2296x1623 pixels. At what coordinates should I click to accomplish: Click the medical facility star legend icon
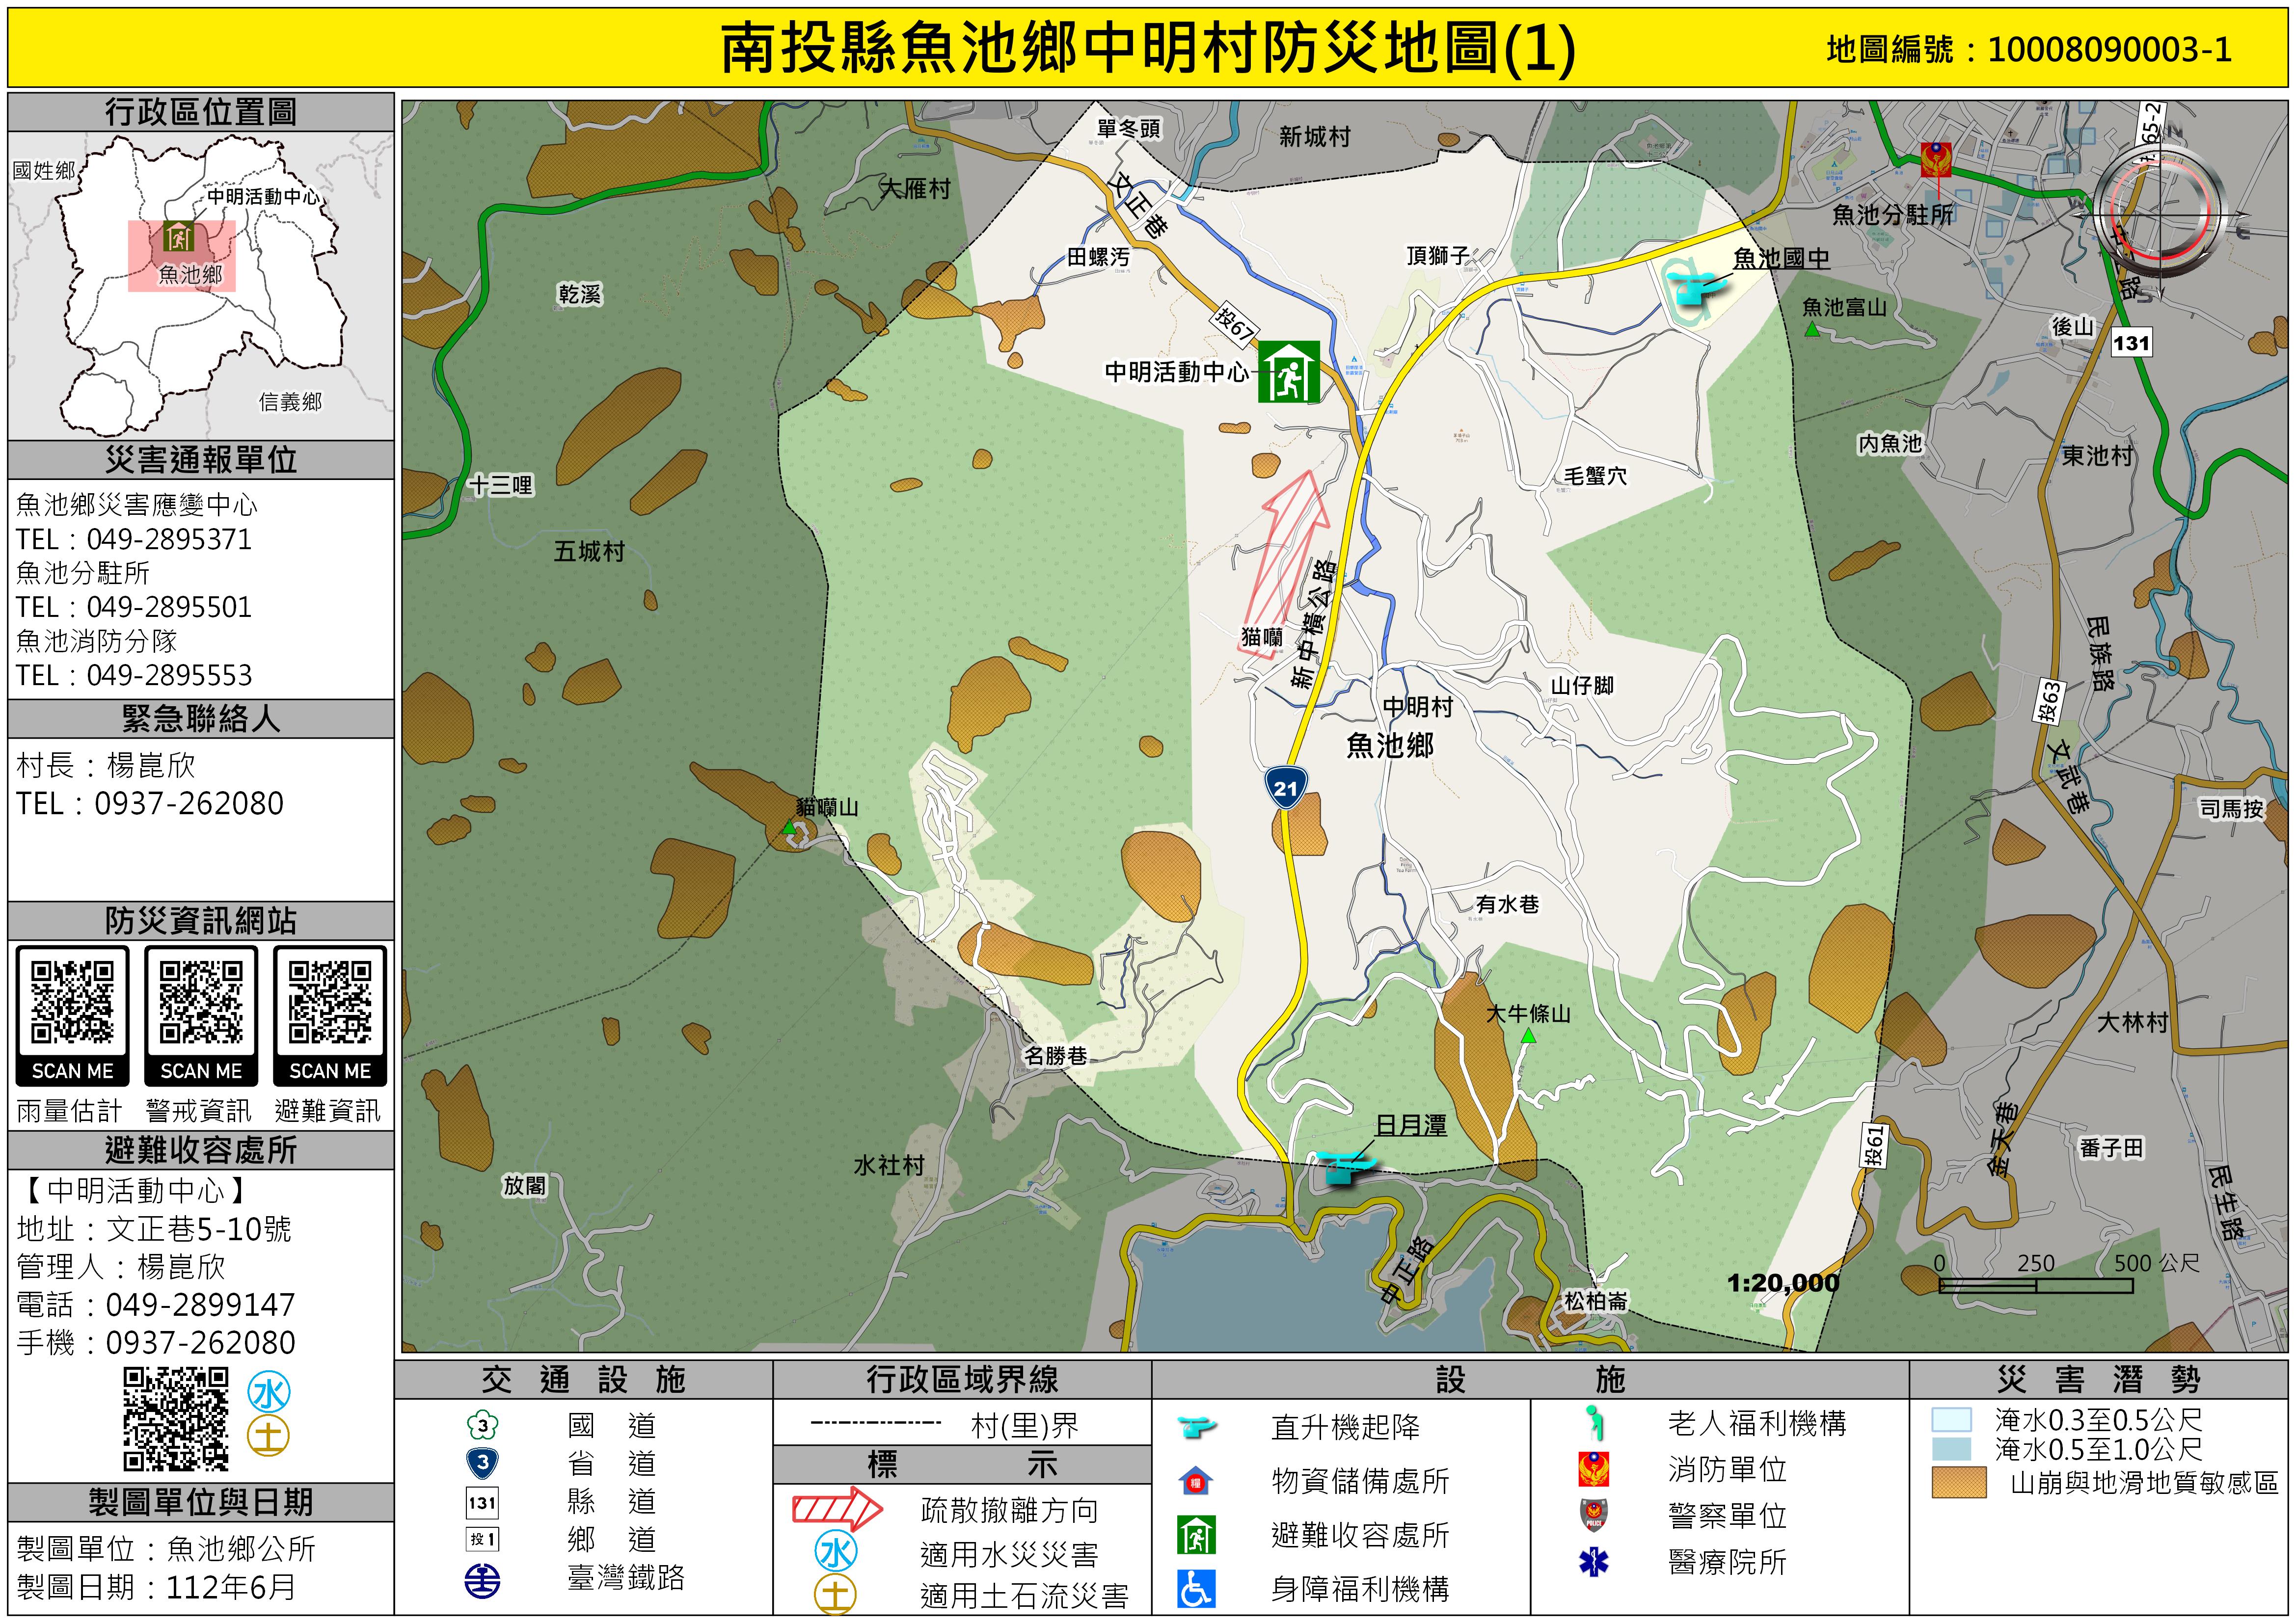[x=1593, y=1562]
